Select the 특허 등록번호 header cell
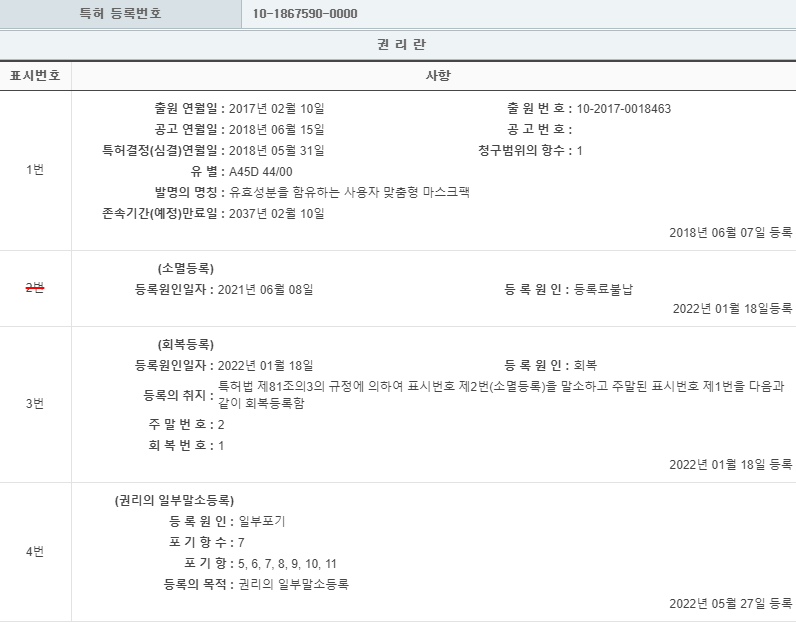 coord(120,14)
